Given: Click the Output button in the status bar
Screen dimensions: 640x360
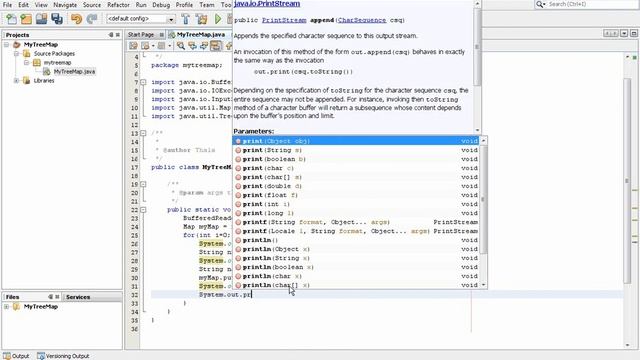Looking at the screenshot, I should 16,356.
